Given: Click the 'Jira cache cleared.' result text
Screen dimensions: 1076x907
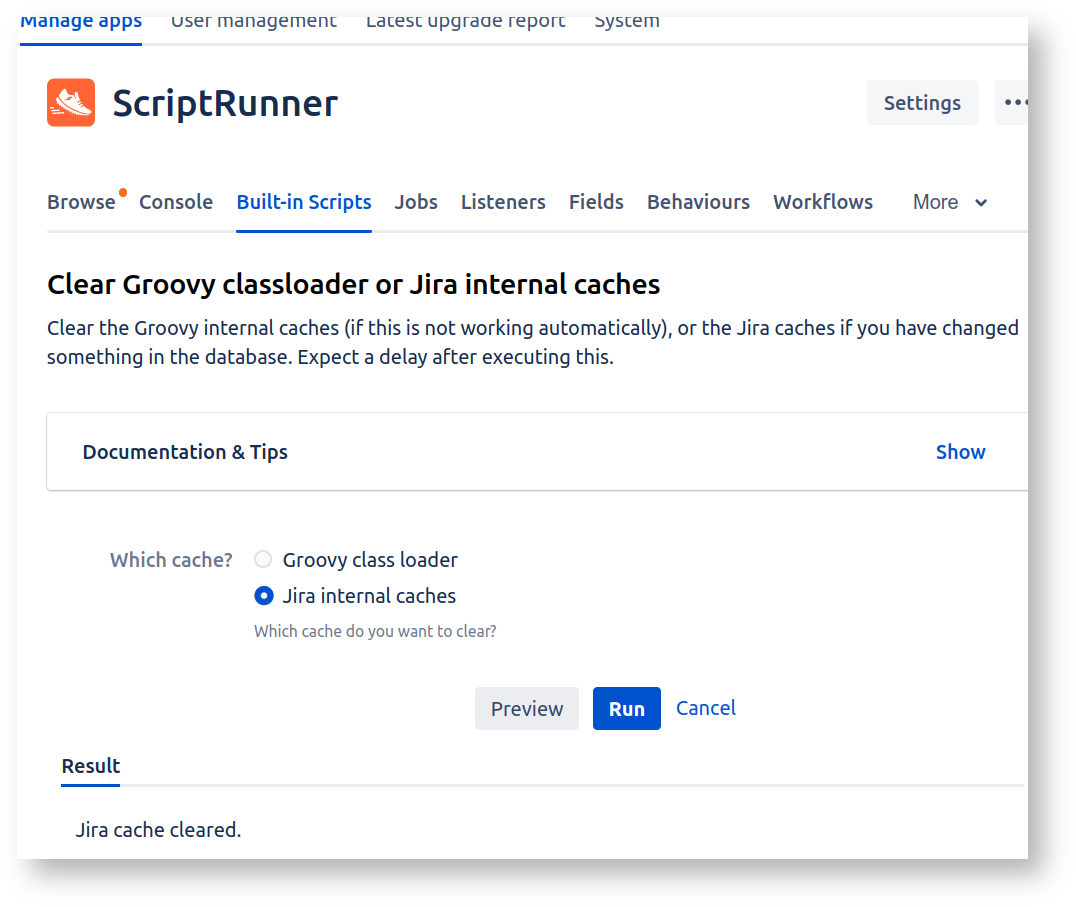Looking at the screenshot, I should tap(159, 830).
